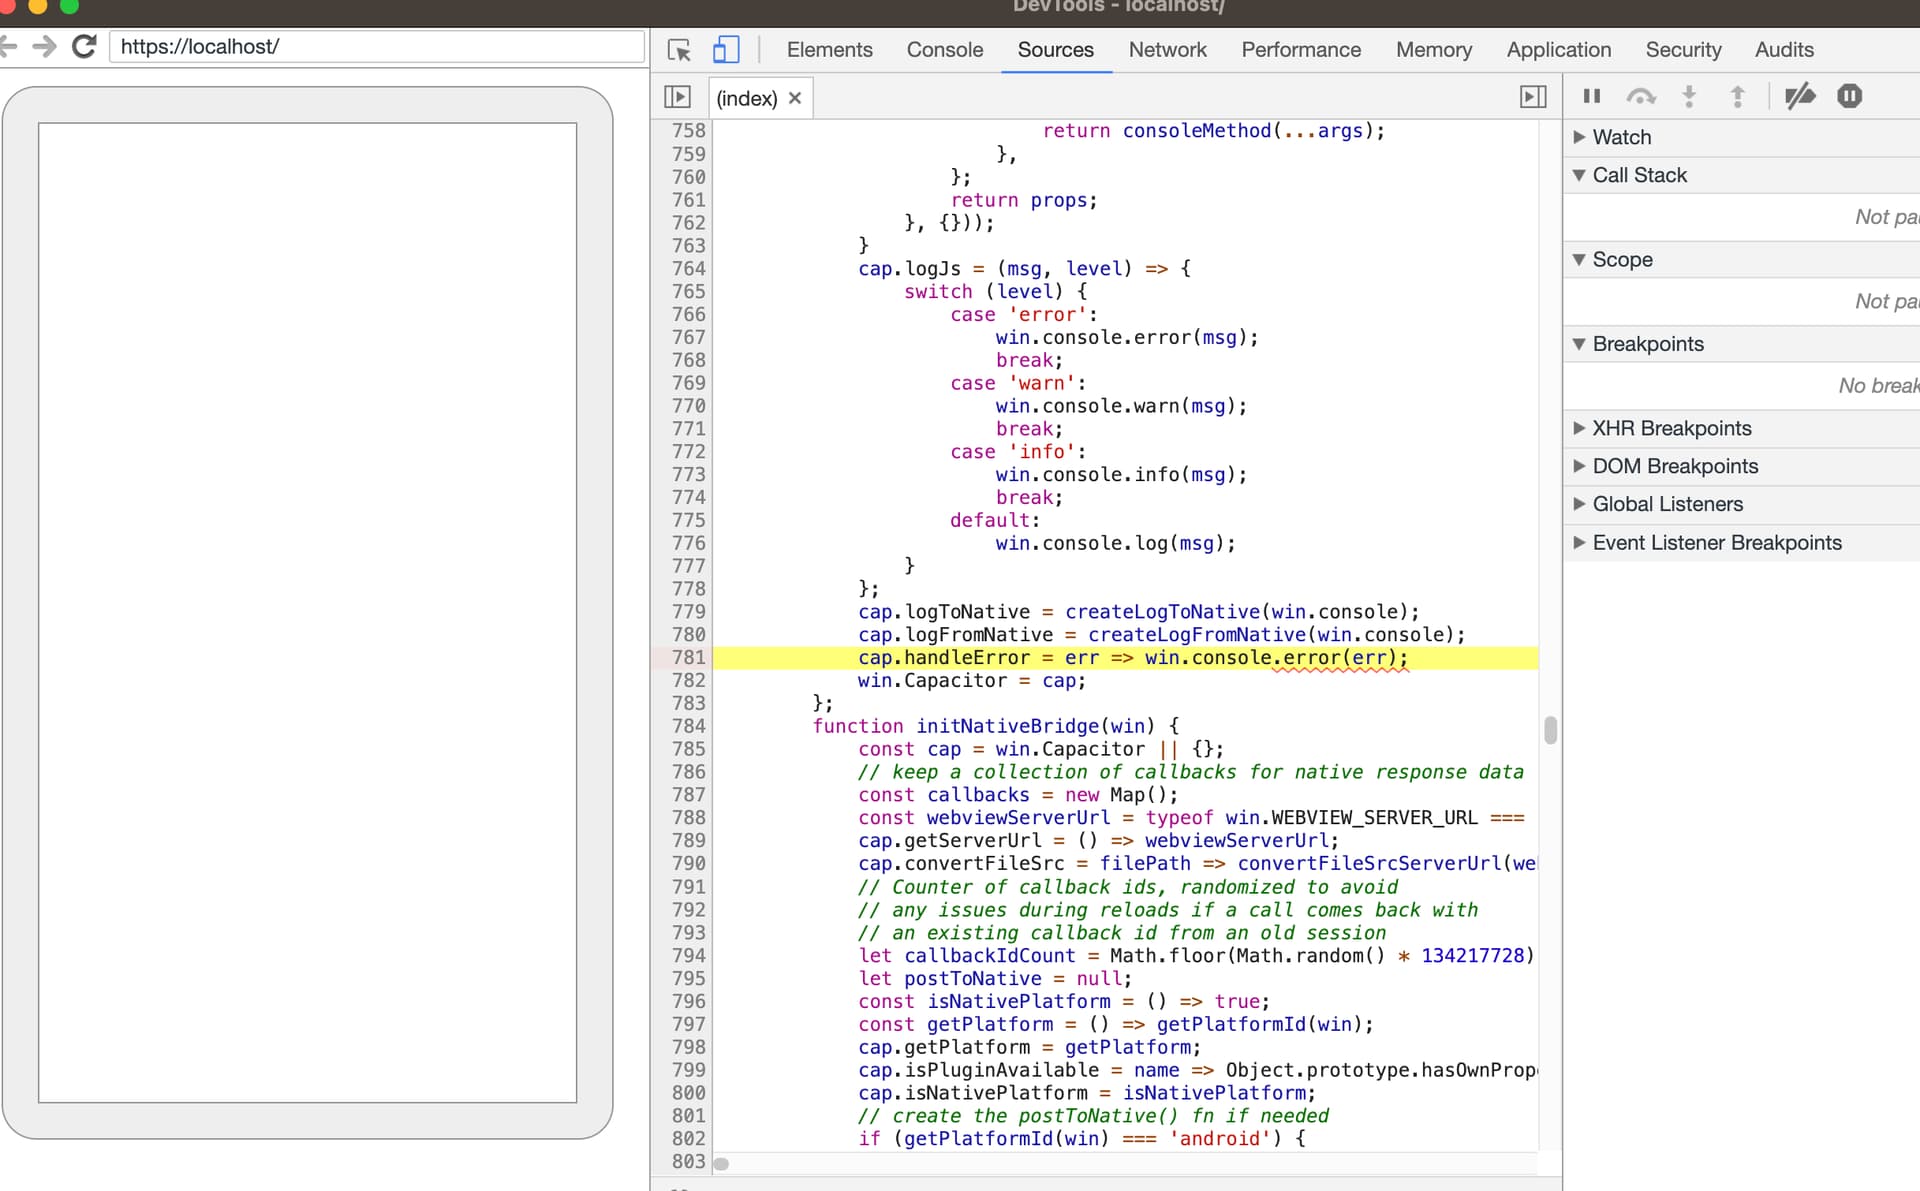Show the file navigator pane

(x=677, y=97)
